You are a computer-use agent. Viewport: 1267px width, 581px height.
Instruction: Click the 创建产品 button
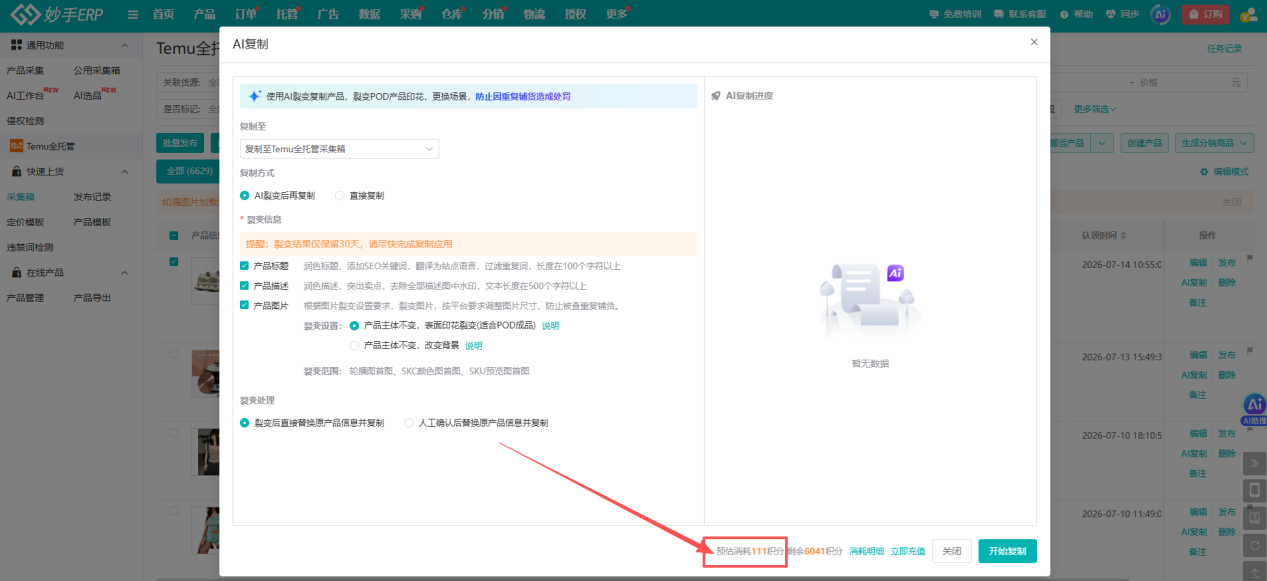point(1145,143)
